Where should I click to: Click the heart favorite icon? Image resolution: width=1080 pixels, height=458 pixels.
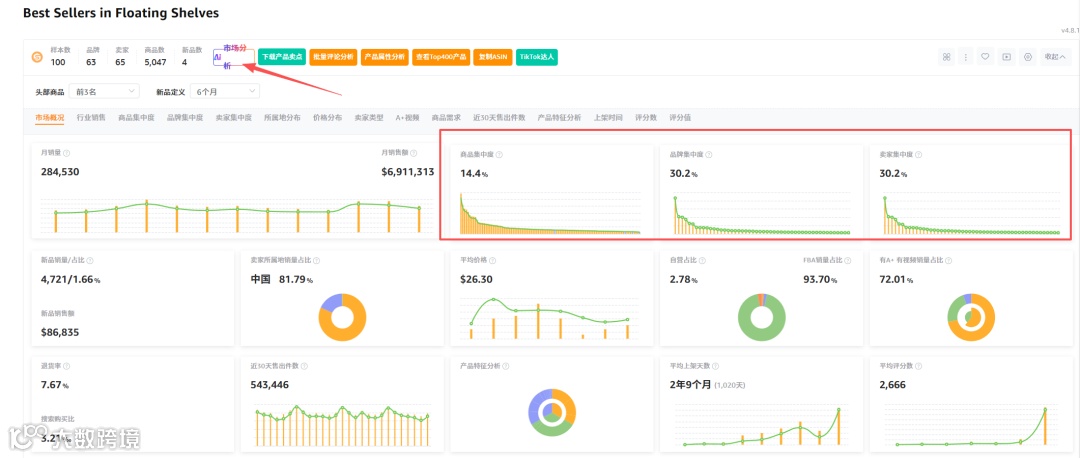986,57
